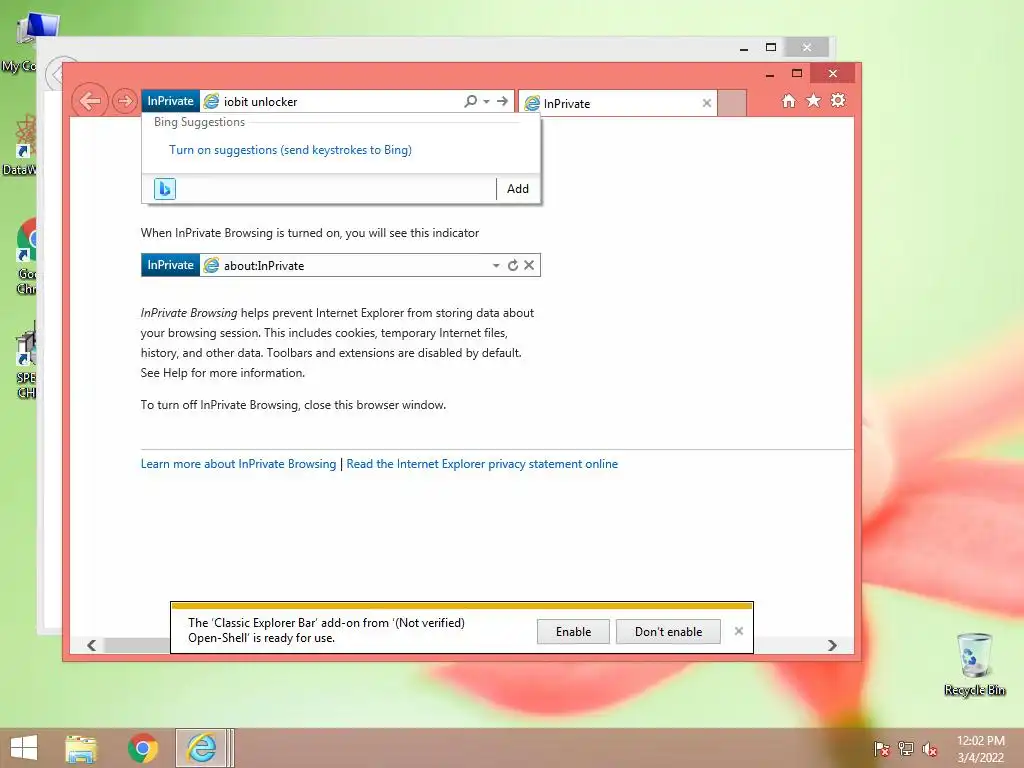Screen dimensions: 1024x768
Task: Turn on Bing suggestions link
Action: coord(291,150)
